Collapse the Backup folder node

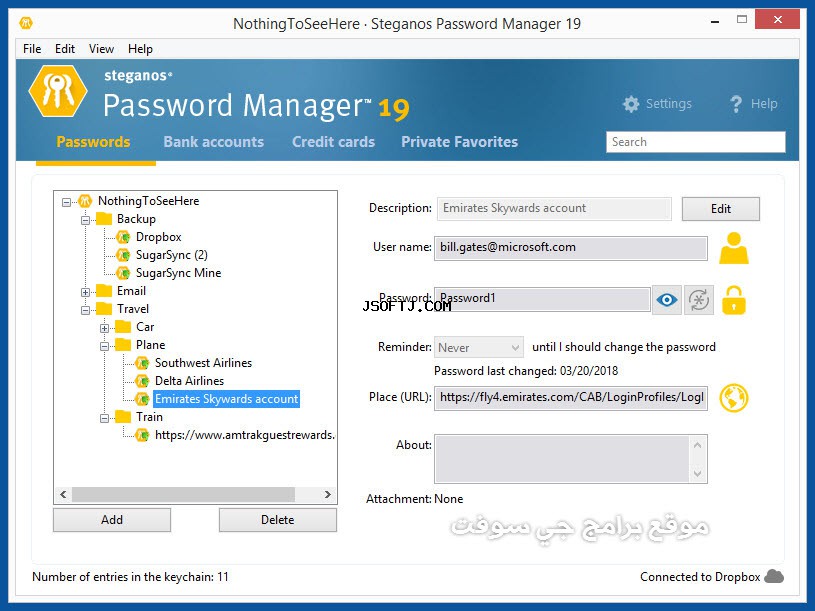85,220
